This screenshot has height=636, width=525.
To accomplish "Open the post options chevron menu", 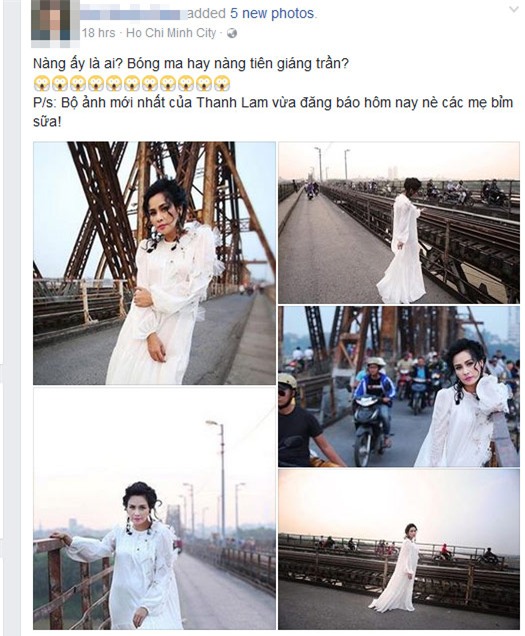I will coord(514,9).
